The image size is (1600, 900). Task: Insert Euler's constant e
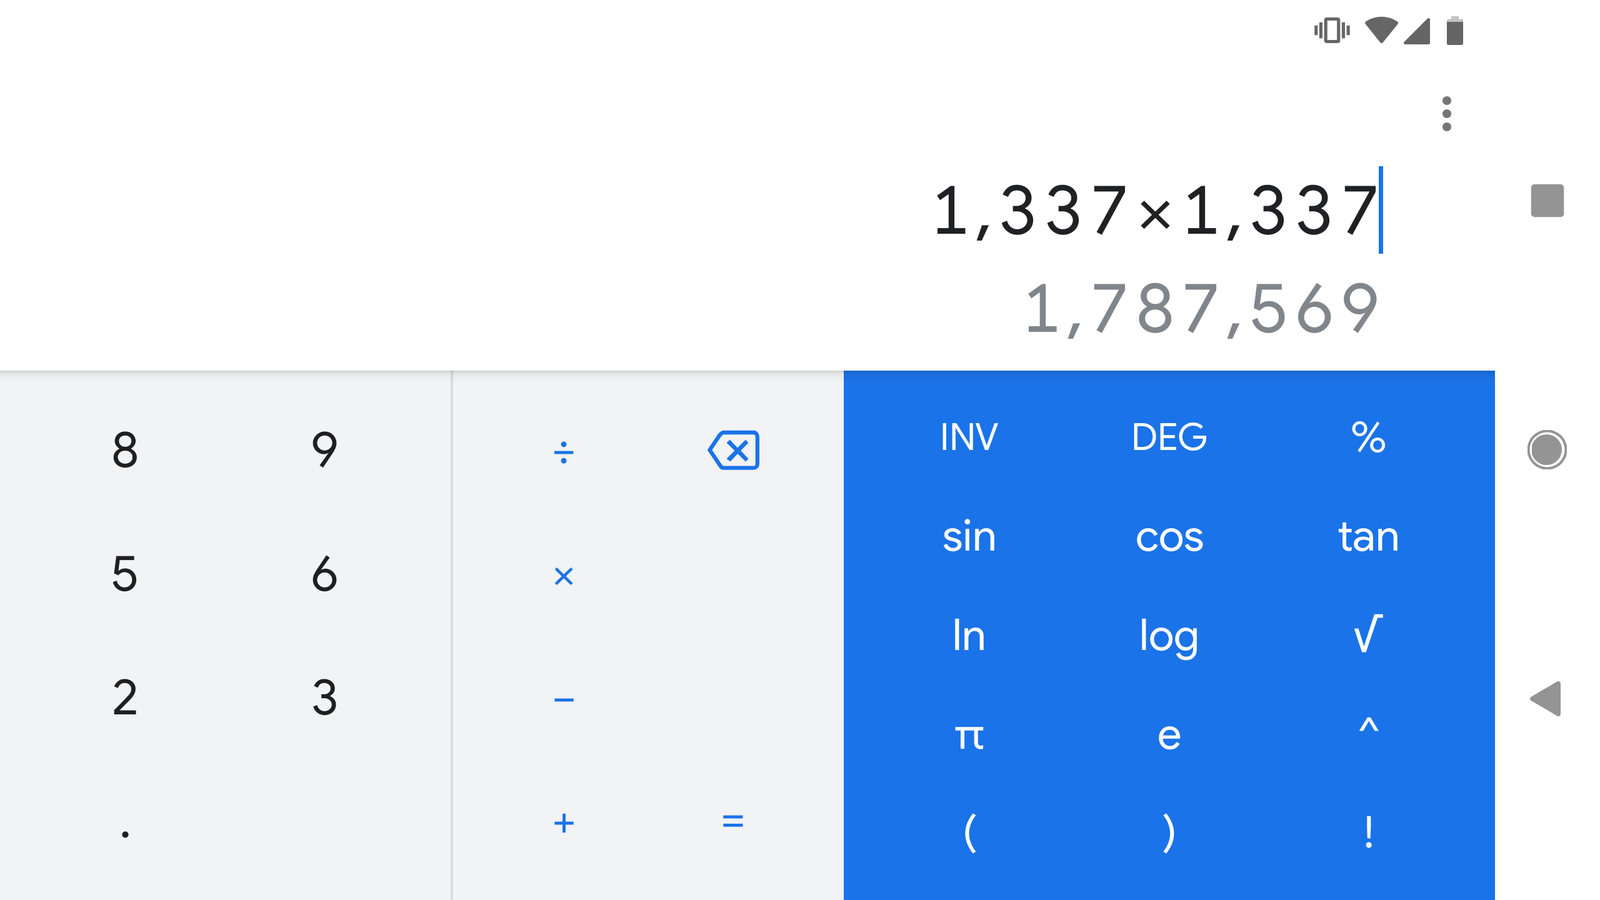click(1169, 737)
